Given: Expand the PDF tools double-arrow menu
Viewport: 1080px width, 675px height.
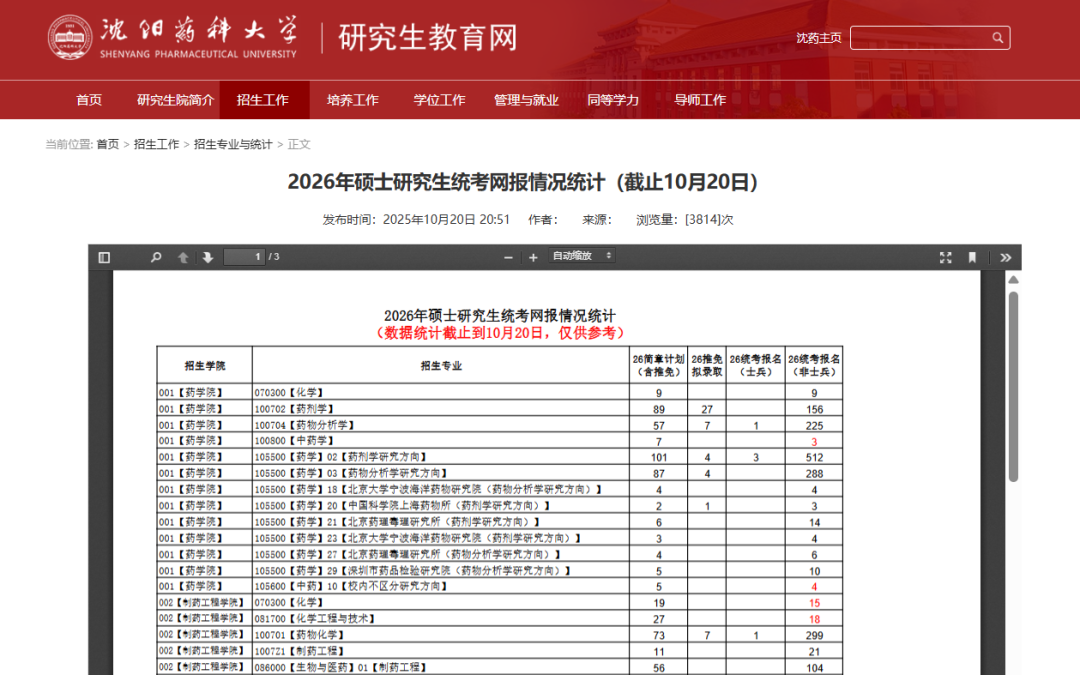Looking at the screenshot, I should coord(1005,257).
